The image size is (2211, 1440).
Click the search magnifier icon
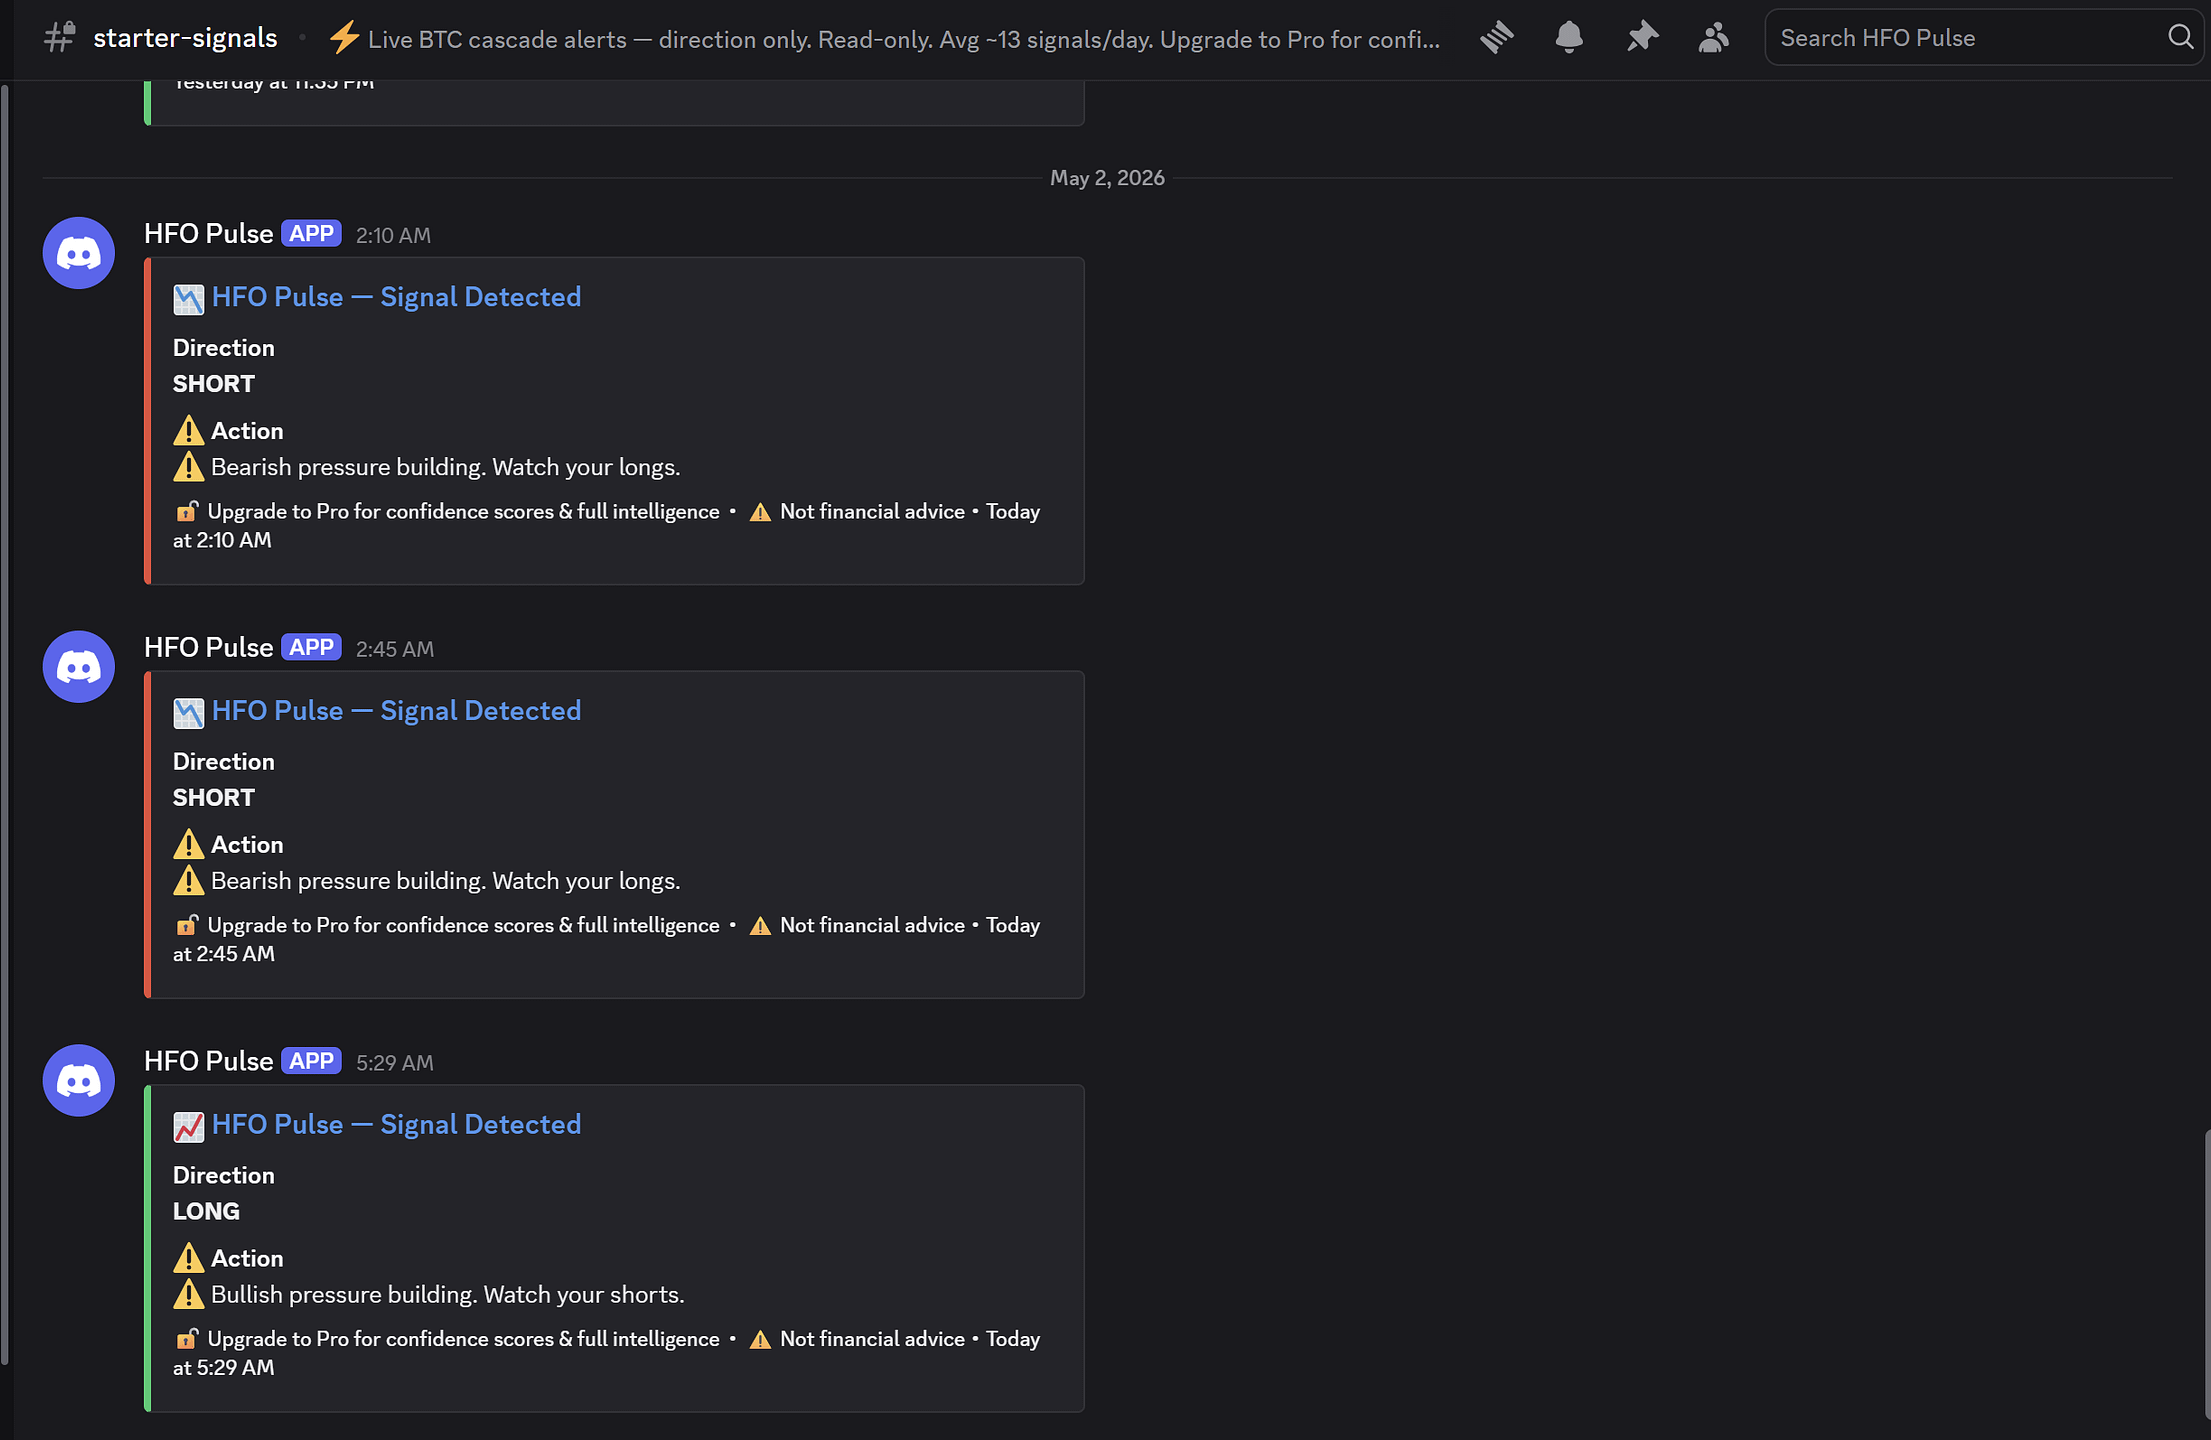[2180, 37]
